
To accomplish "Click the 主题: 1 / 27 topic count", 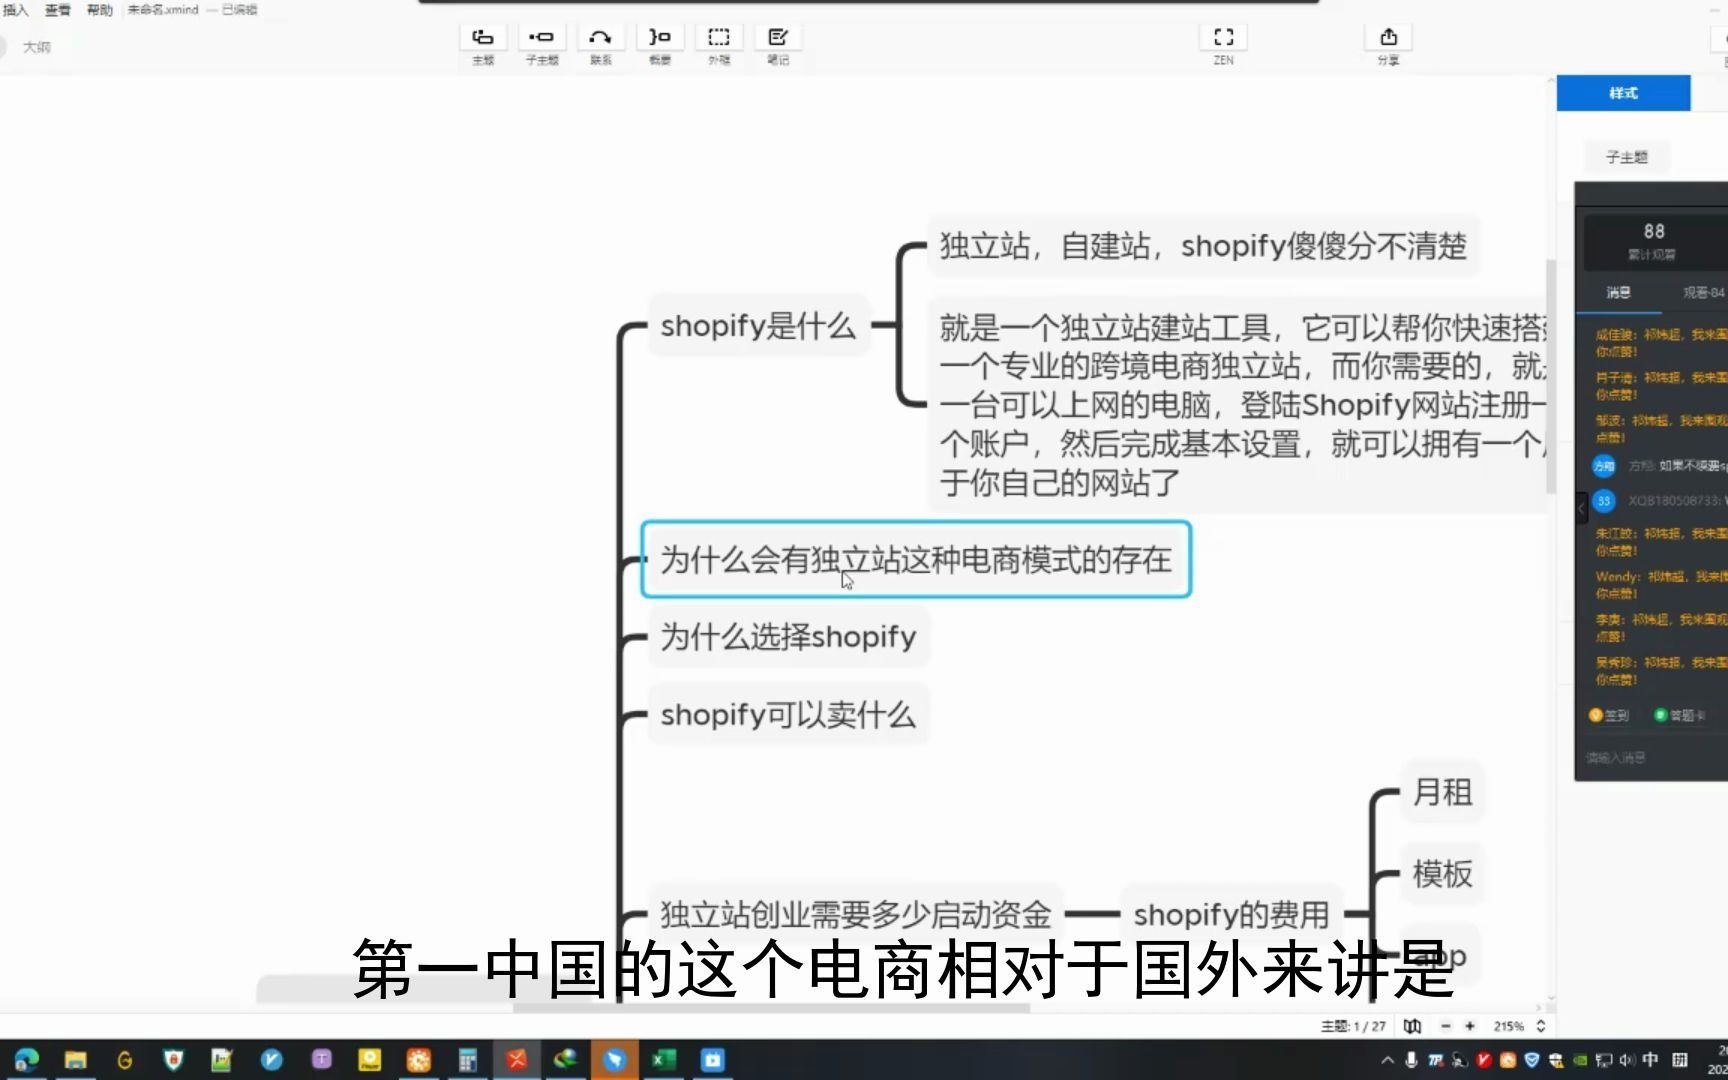I will [1353, 1026].
